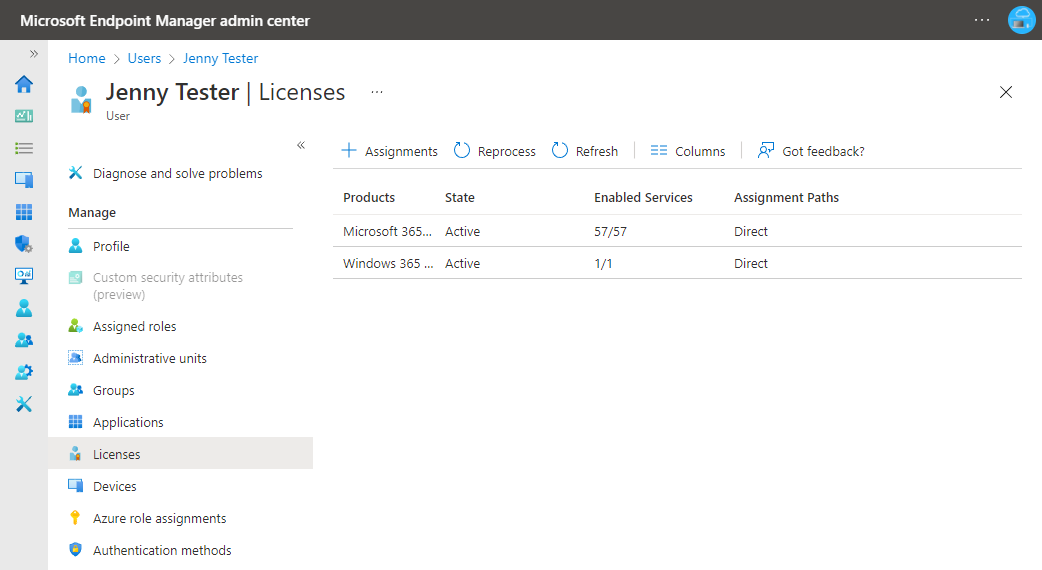The width and height of the screenshot is (1042, 570).
Task: Open Home icon in left navigation rail
Action: click(24, 84)
